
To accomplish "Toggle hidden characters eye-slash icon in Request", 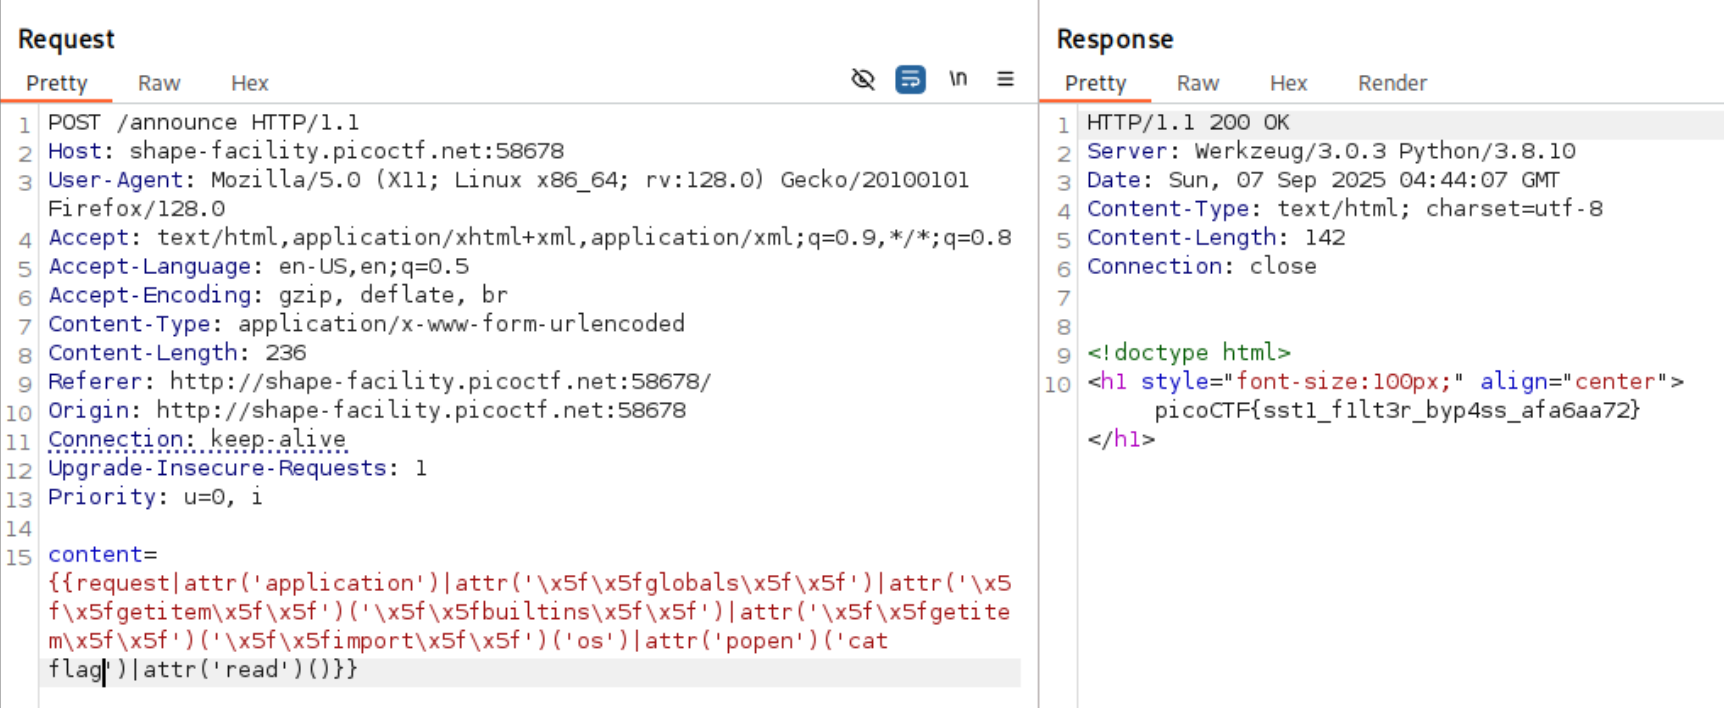I will pyautogui.click(x=863, y=79).
